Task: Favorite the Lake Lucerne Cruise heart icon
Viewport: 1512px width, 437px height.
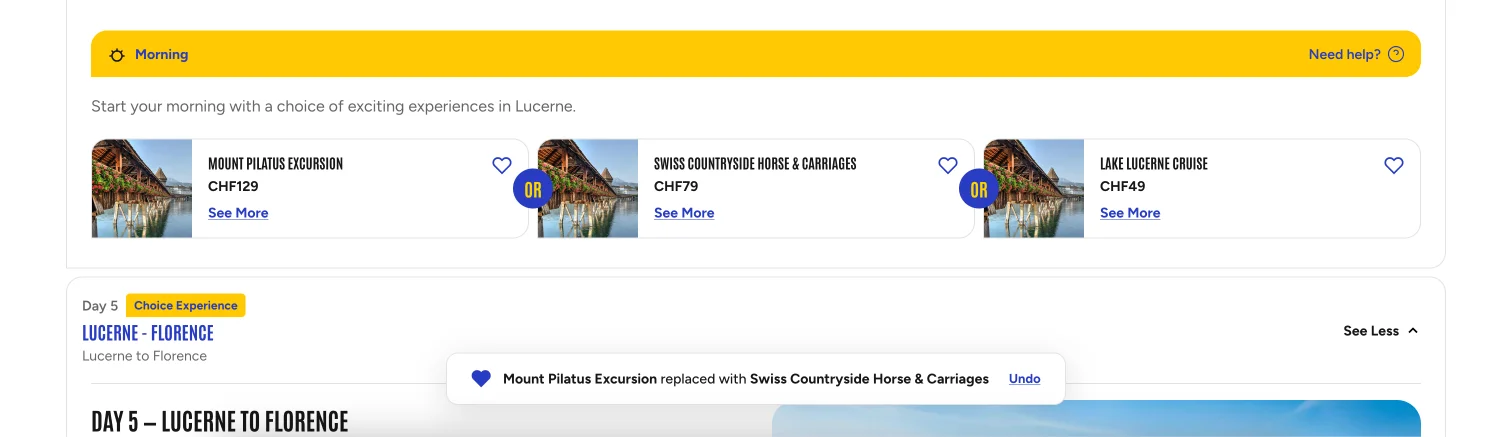Action: (x=1394, y=166)
